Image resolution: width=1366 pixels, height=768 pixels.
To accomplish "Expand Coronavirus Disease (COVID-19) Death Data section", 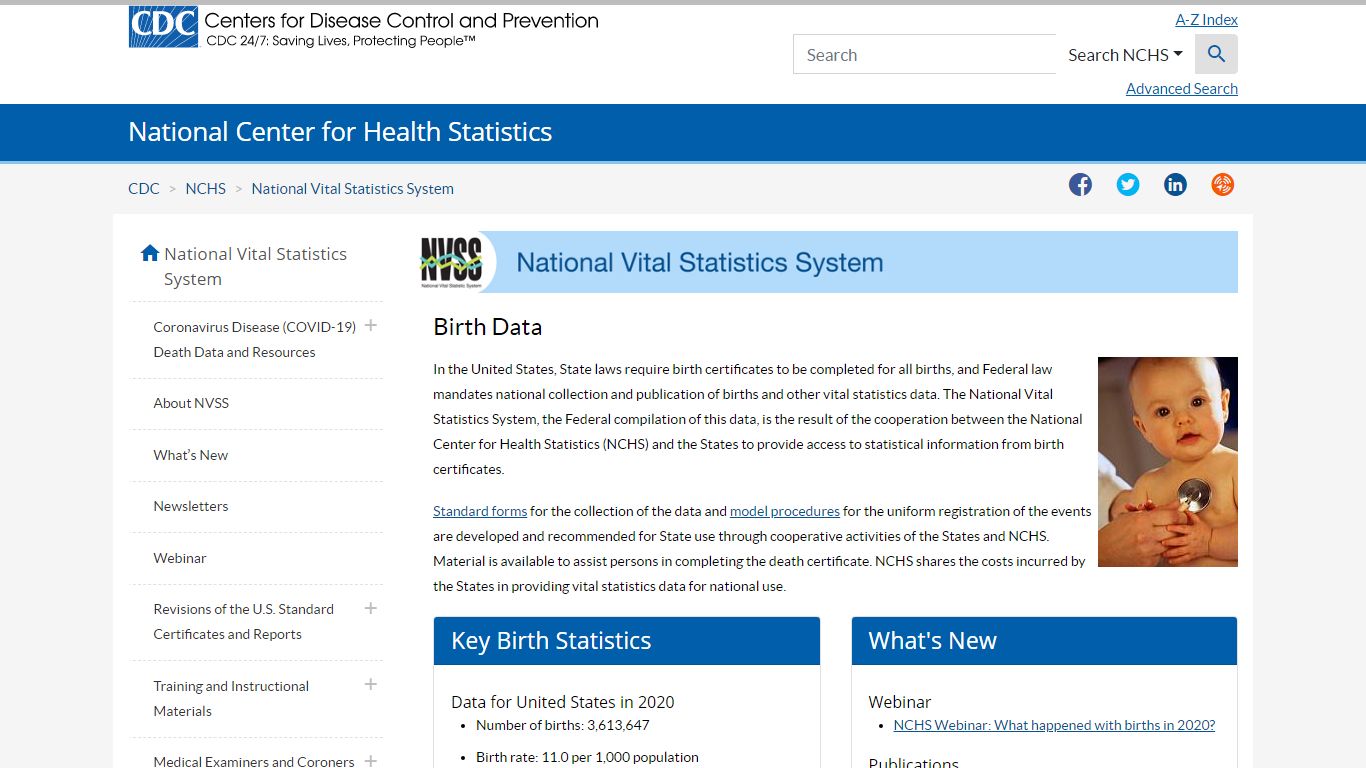I will click(x=370, y=325).
